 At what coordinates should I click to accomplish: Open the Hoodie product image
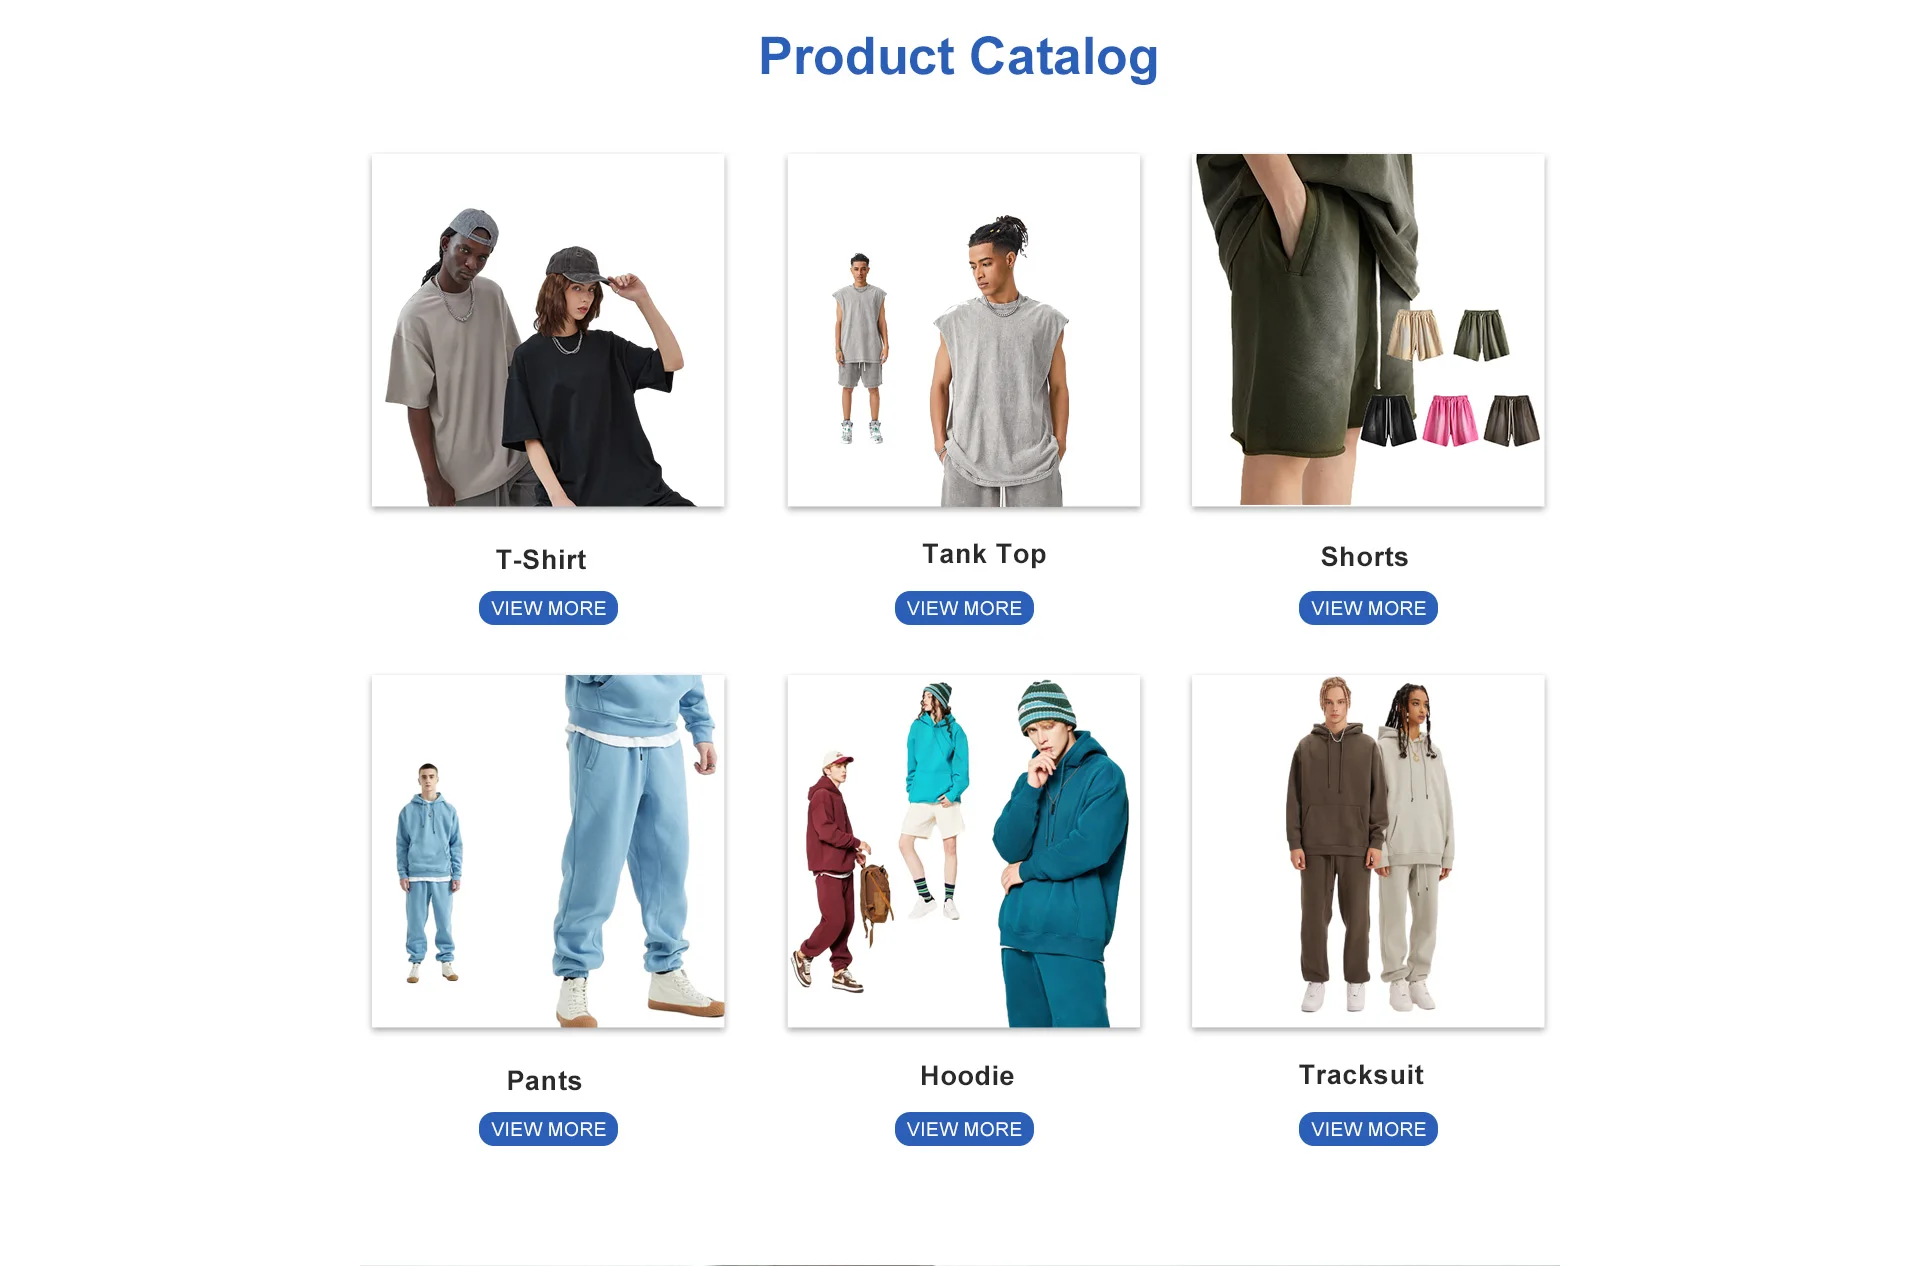pyautogui.click(x=964, y=851)
